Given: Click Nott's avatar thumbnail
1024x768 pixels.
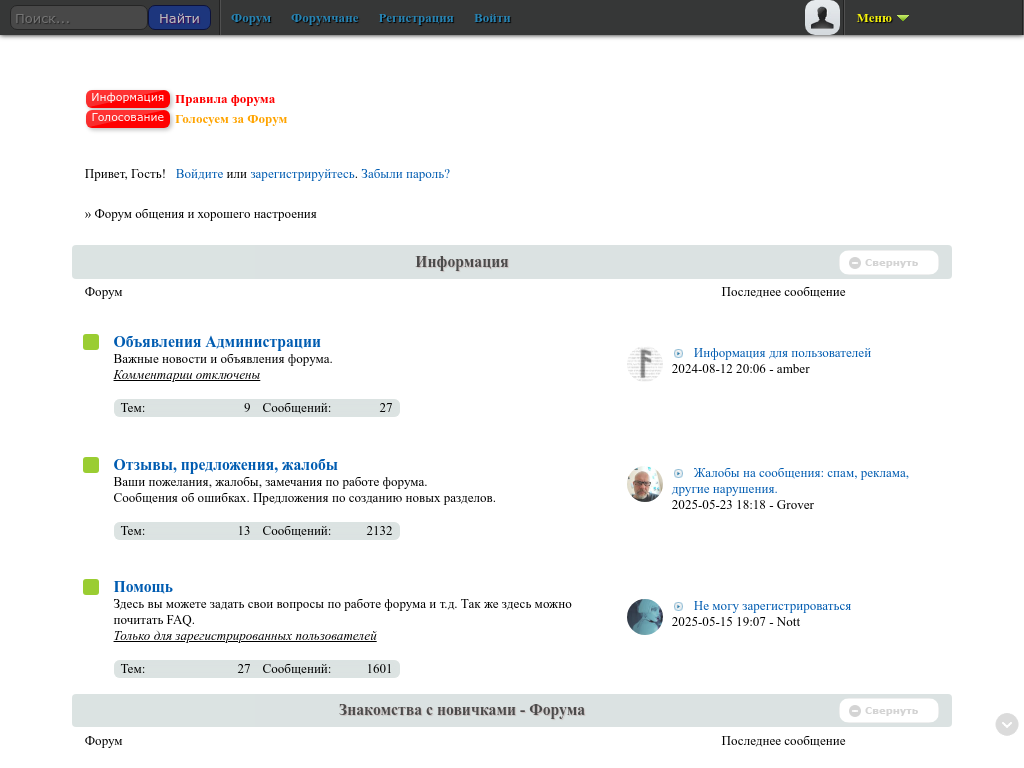Looking at the screenshot, I should 645,617.
